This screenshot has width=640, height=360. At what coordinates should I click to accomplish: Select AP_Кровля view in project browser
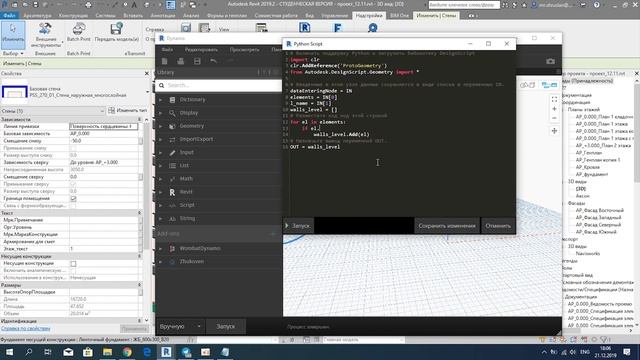(x=587, y=167)
